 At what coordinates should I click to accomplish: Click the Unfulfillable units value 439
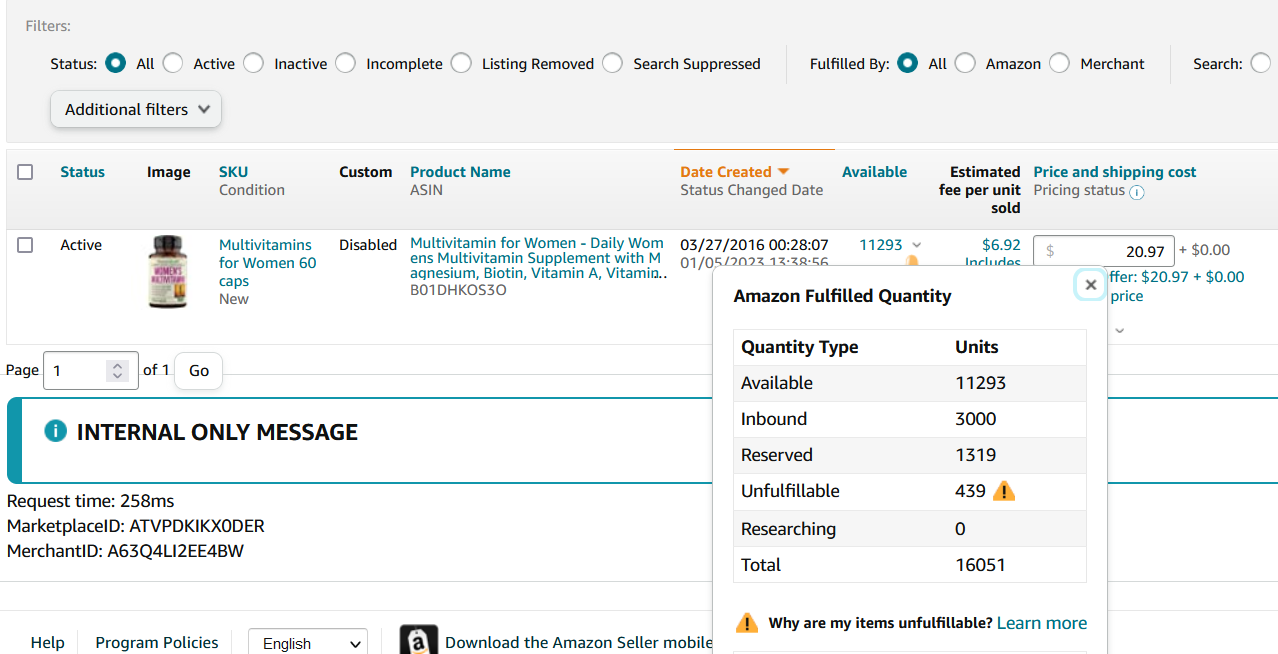(x=971, y=491)
